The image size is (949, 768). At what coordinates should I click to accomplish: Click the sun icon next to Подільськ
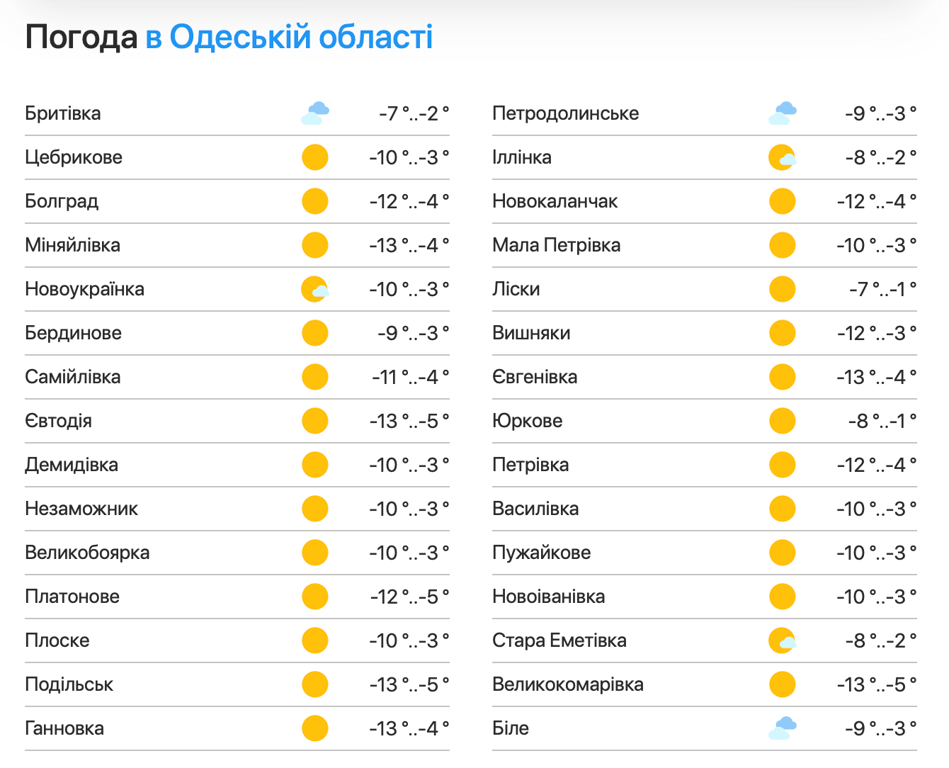click(x=315, y=684)
